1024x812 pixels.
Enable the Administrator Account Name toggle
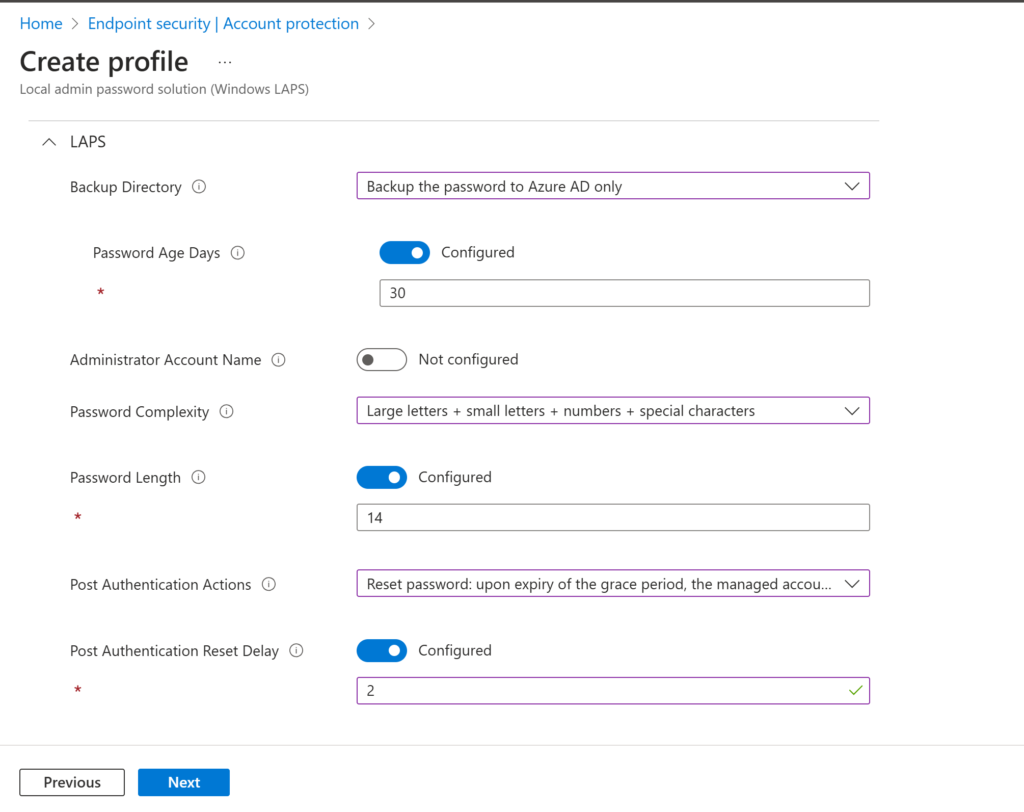pos(381,360)
